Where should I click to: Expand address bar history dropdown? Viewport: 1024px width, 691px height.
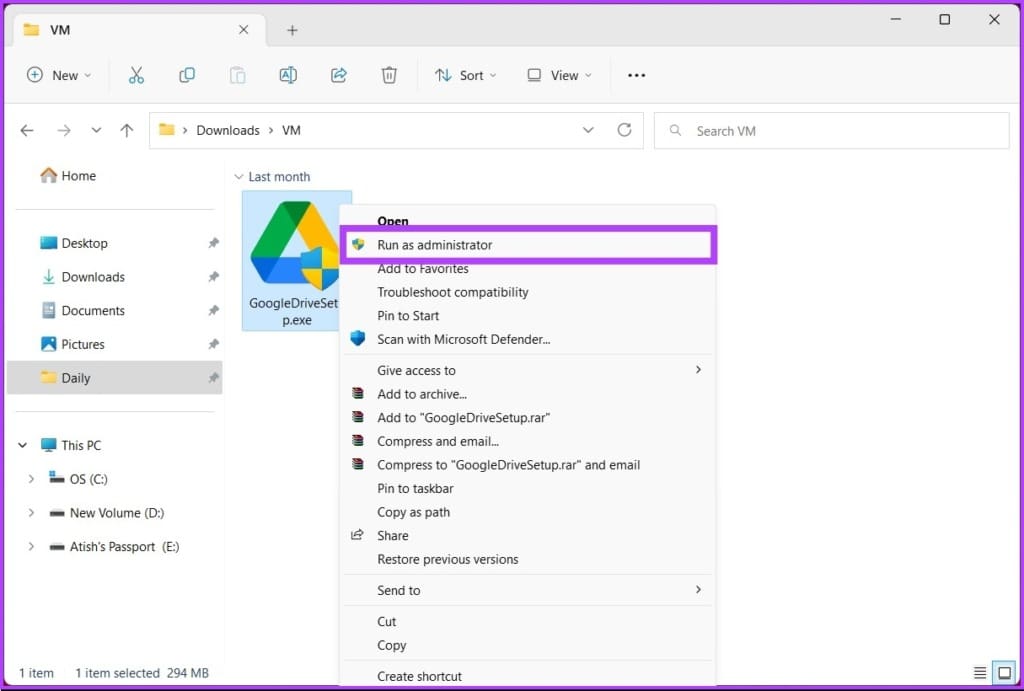588,130
